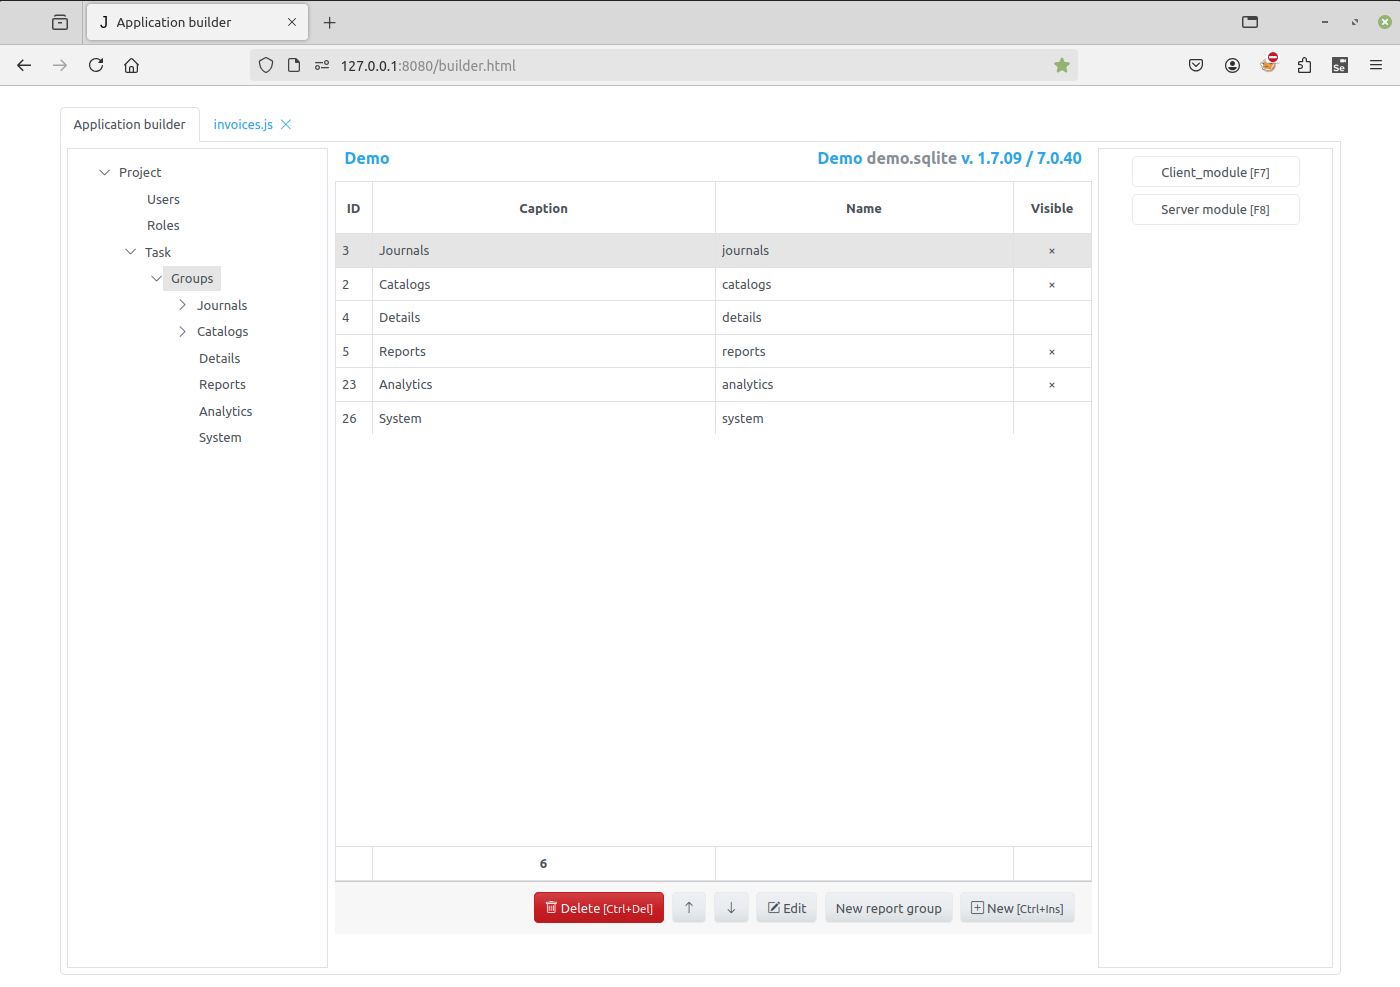Reload the page in browser
The height and width of the screenshot is (987, 1400).
(x=96, y=65)
